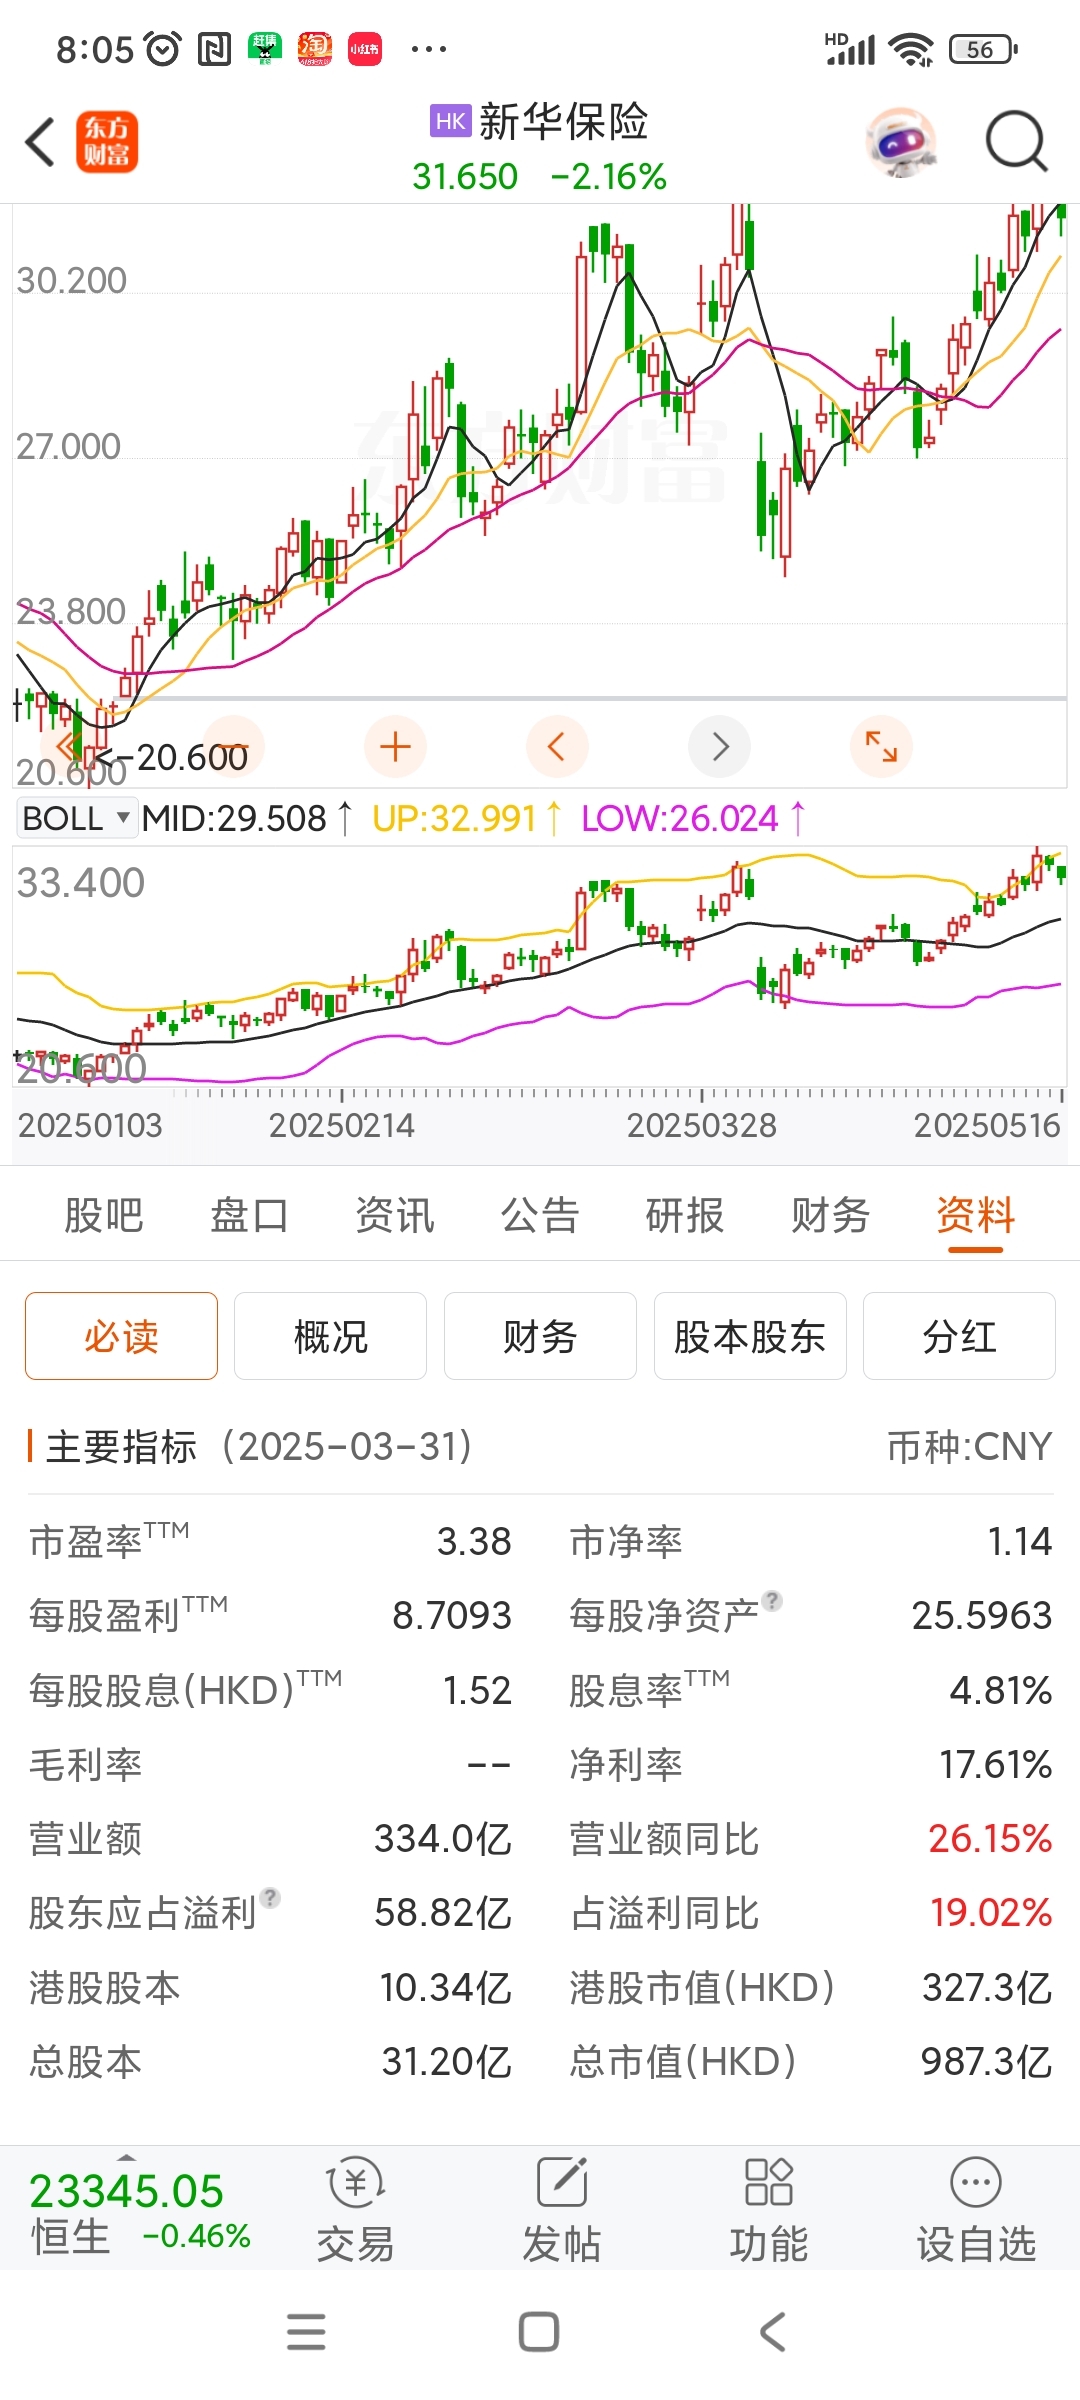Tap the 股息率 value 4.81%
Image resolution: width=1080 pixels, height=2400 pixels.
point(1001,1690)
